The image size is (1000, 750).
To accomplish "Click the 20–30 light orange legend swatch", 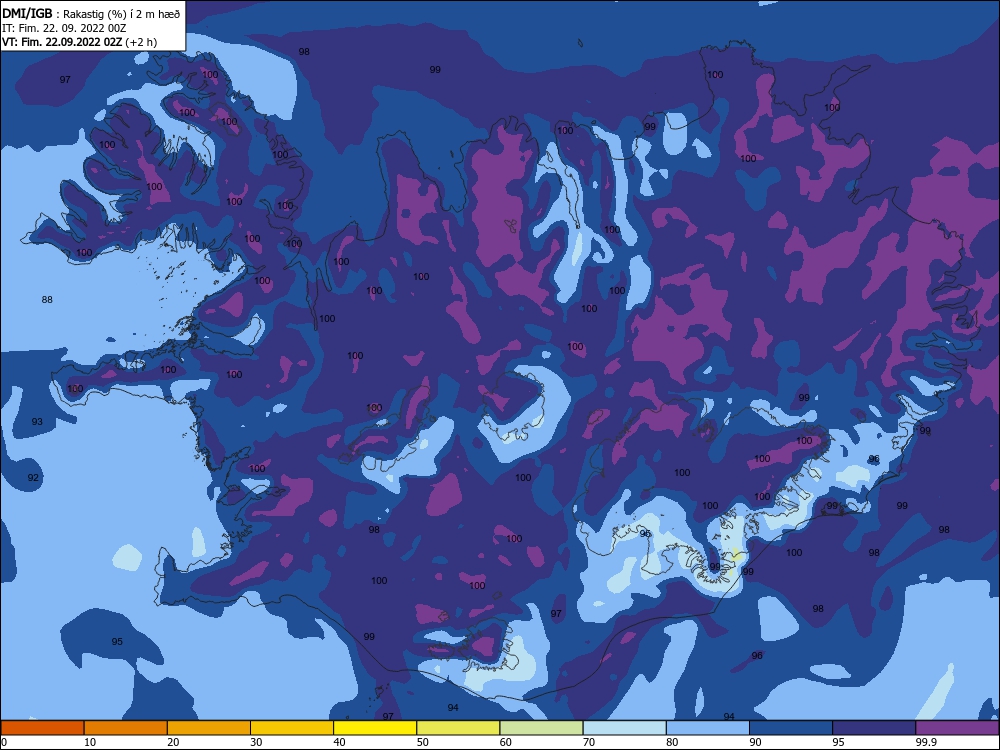I will pyautogui.click(x=209, y=728).
